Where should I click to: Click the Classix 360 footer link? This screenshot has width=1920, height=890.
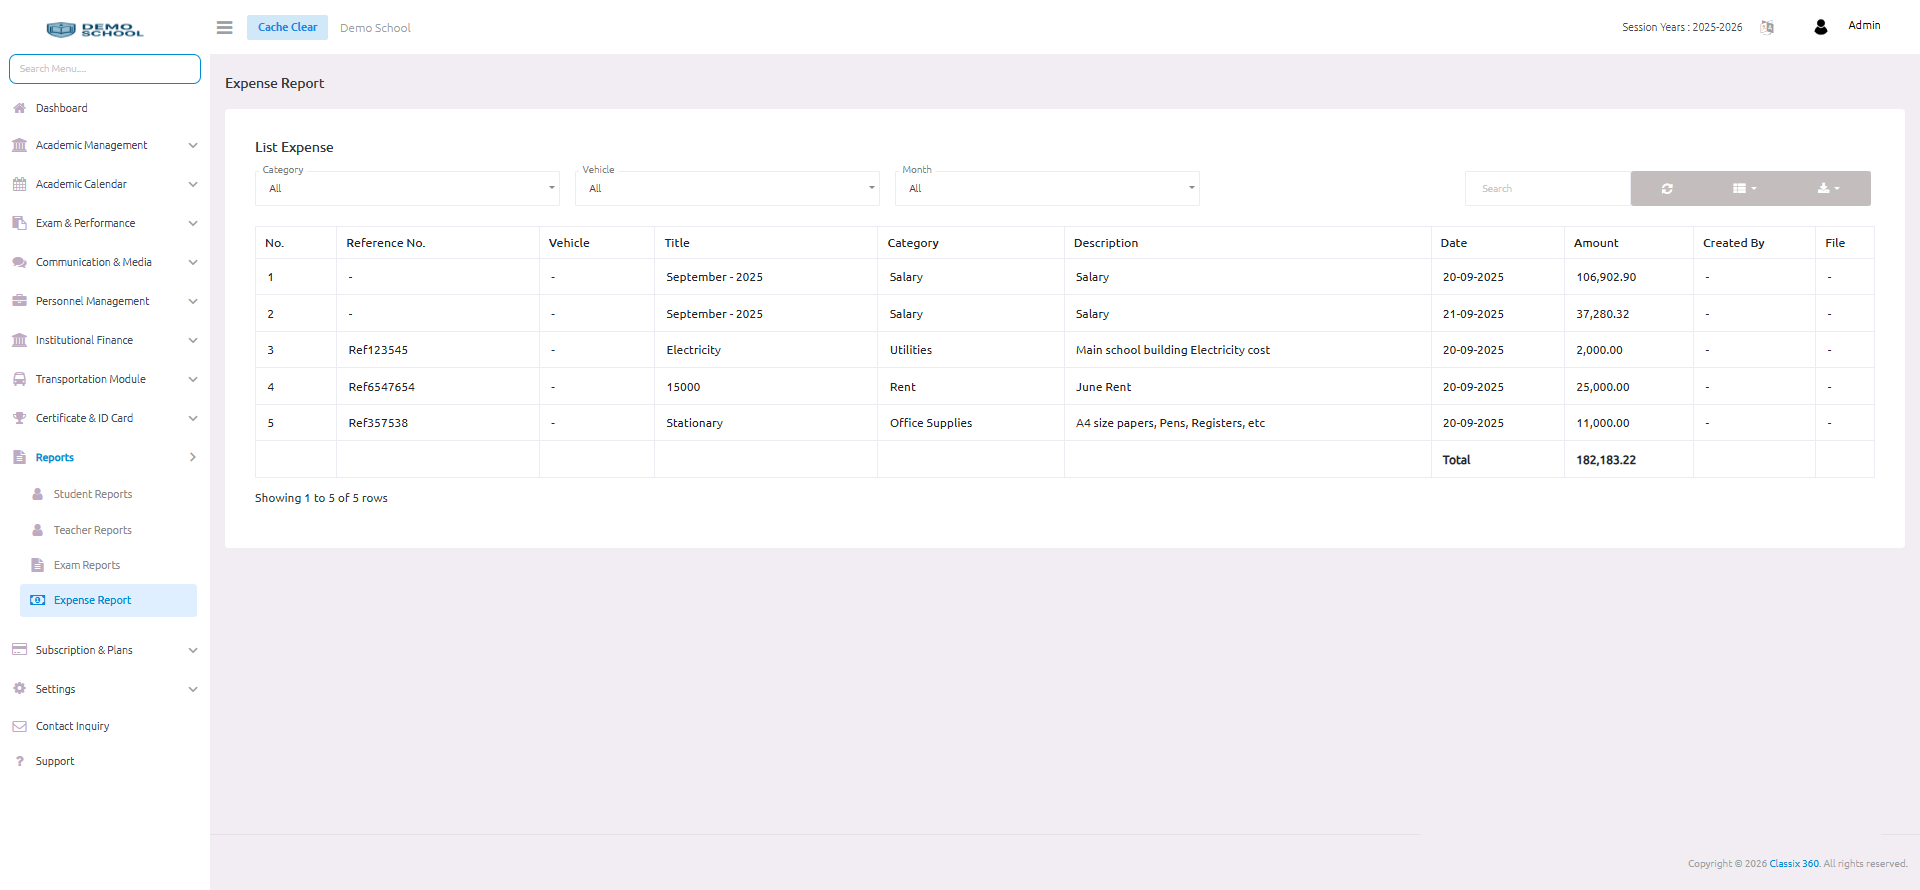click(x=1794, y=864)
